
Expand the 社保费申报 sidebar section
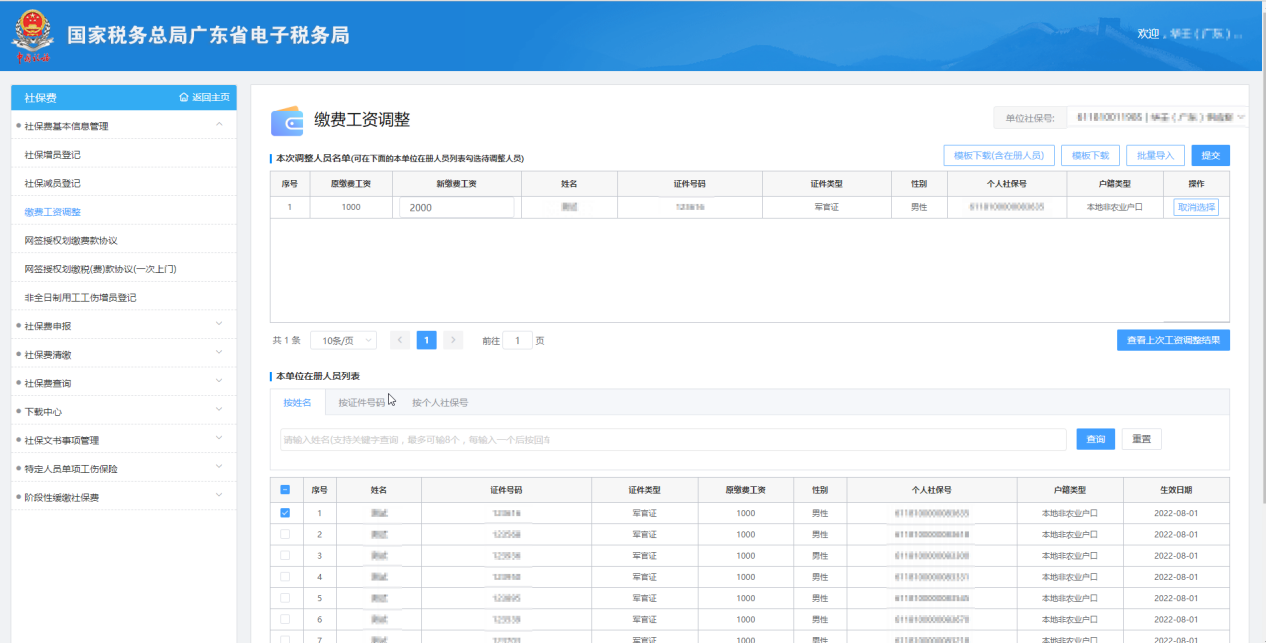[219, 325]
